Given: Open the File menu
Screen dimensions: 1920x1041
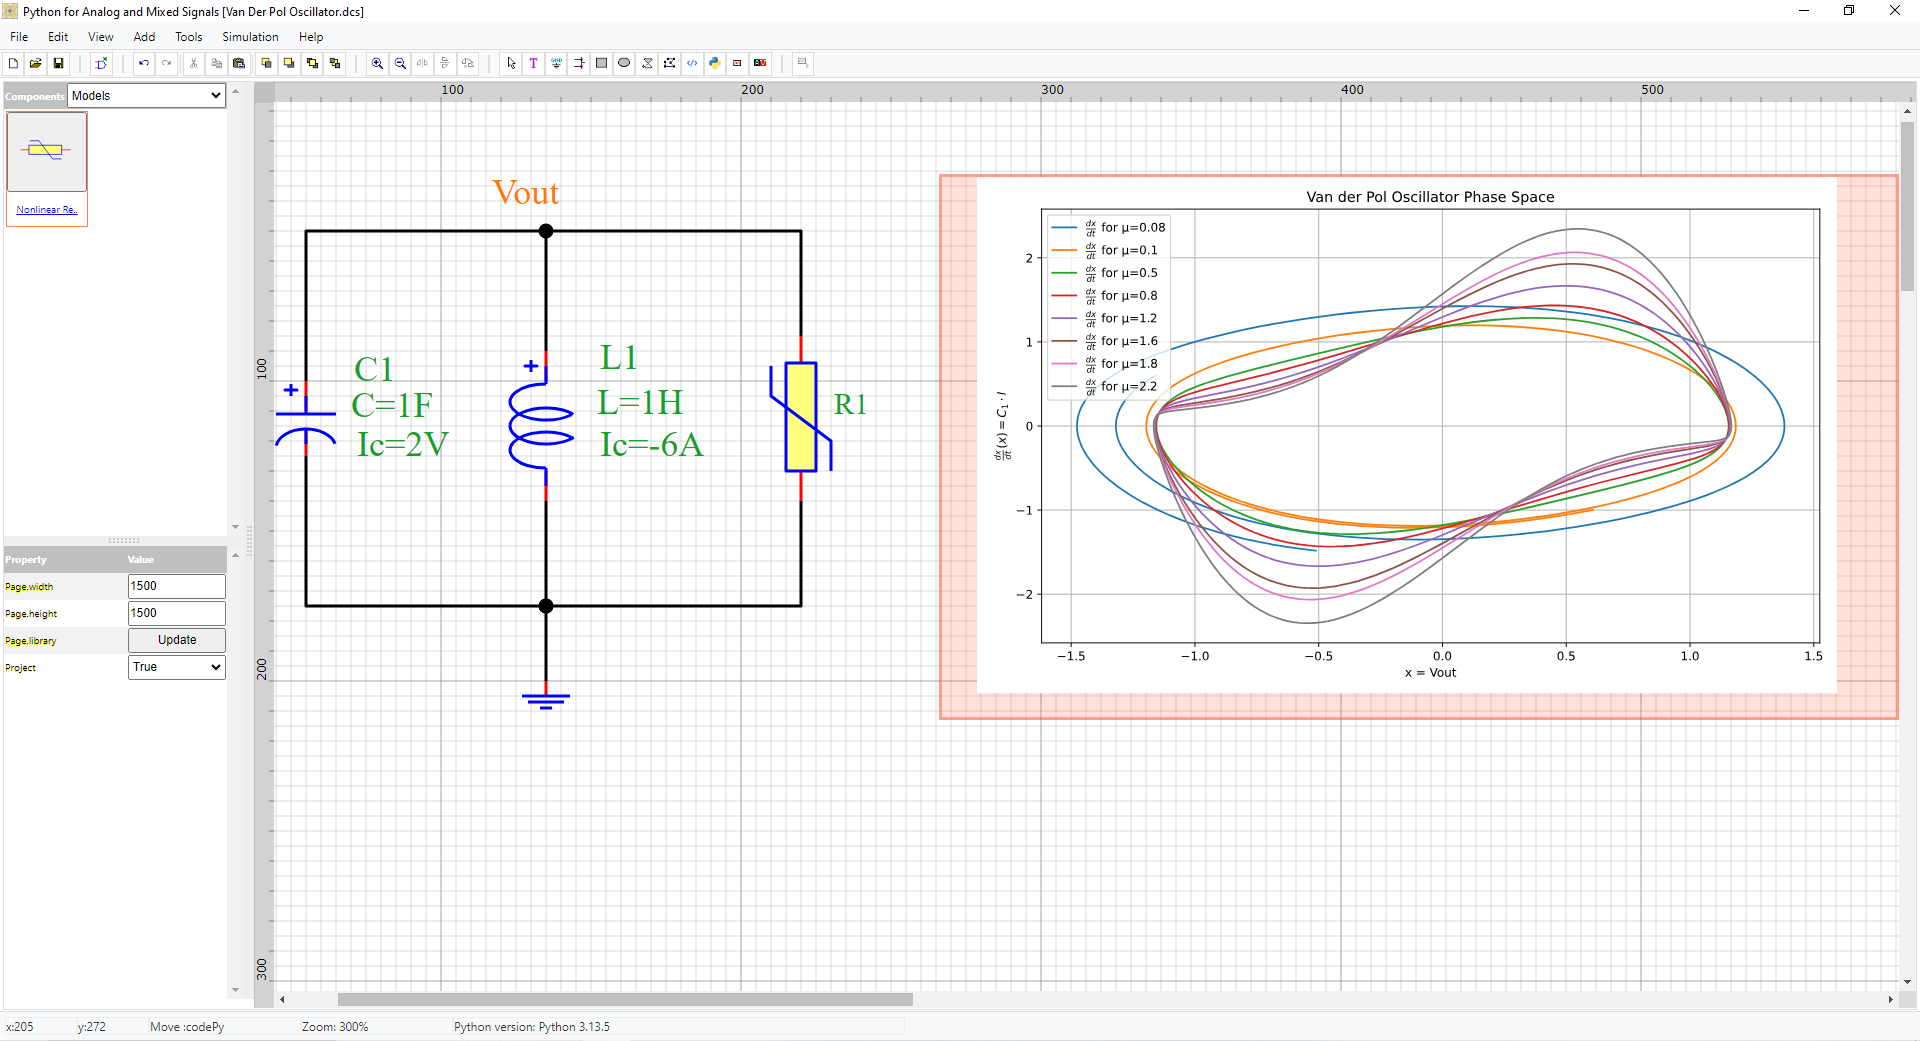Looking at the screenshot, I should point(19,37).
